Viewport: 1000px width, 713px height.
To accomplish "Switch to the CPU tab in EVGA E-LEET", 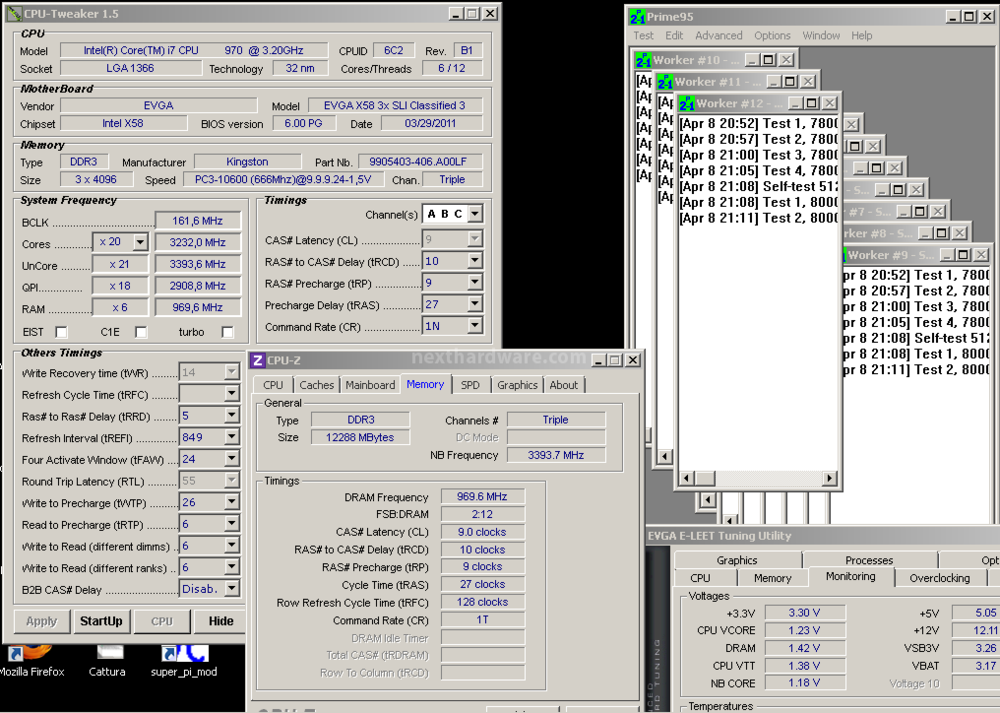I will (700, 578).
